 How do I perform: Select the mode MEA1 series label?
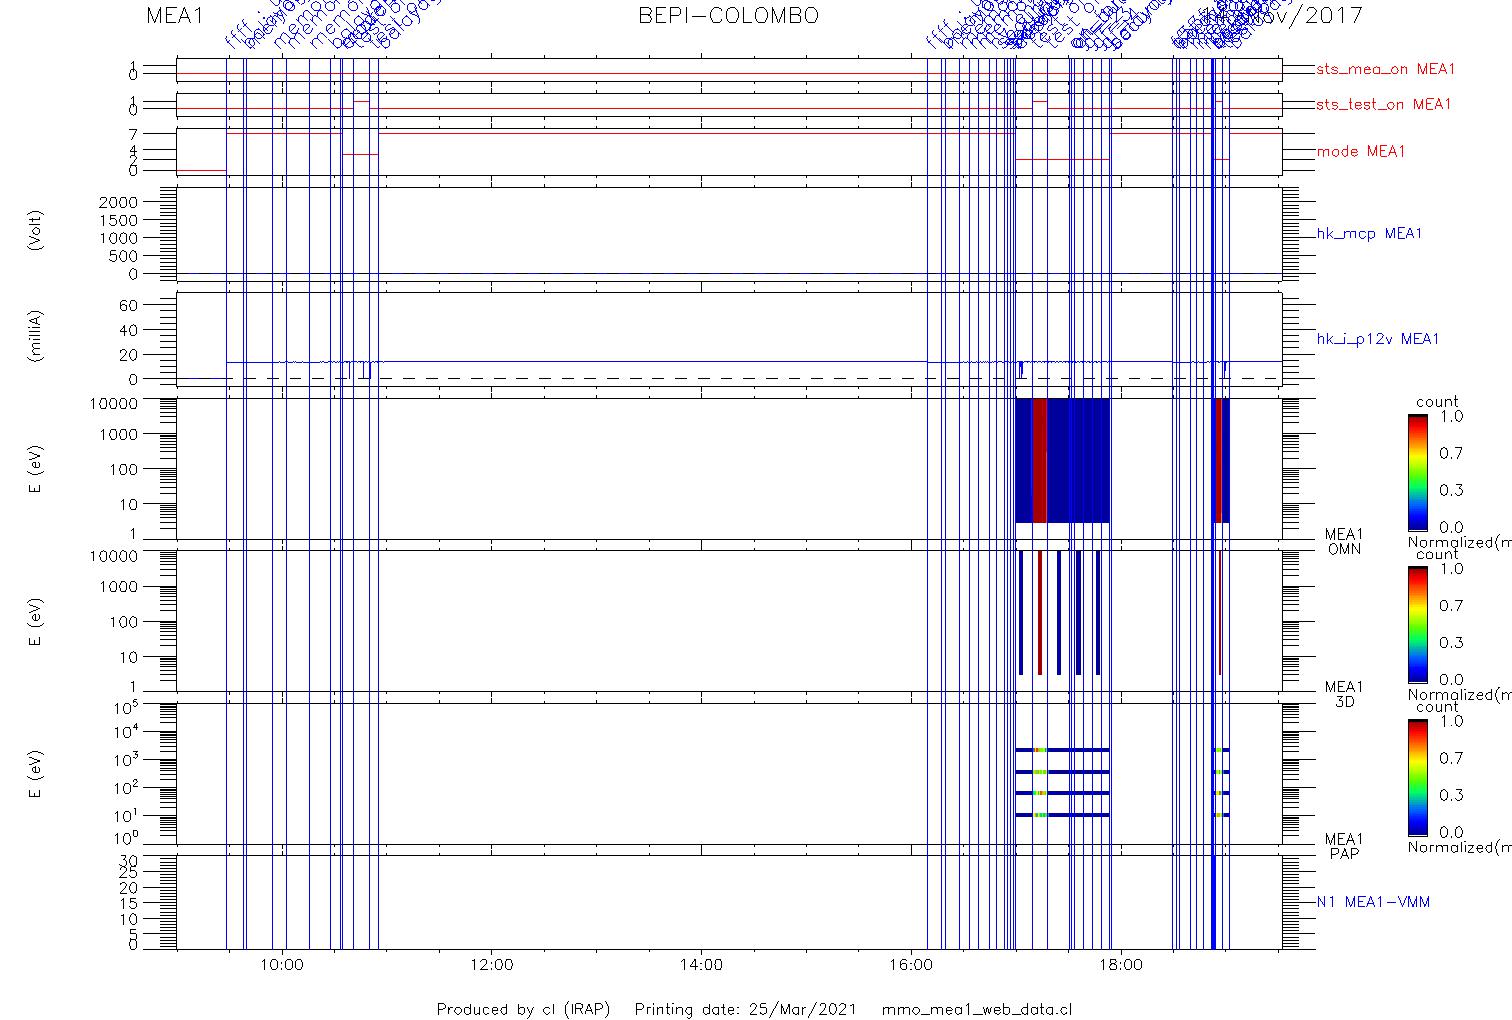pos(1361,151)
